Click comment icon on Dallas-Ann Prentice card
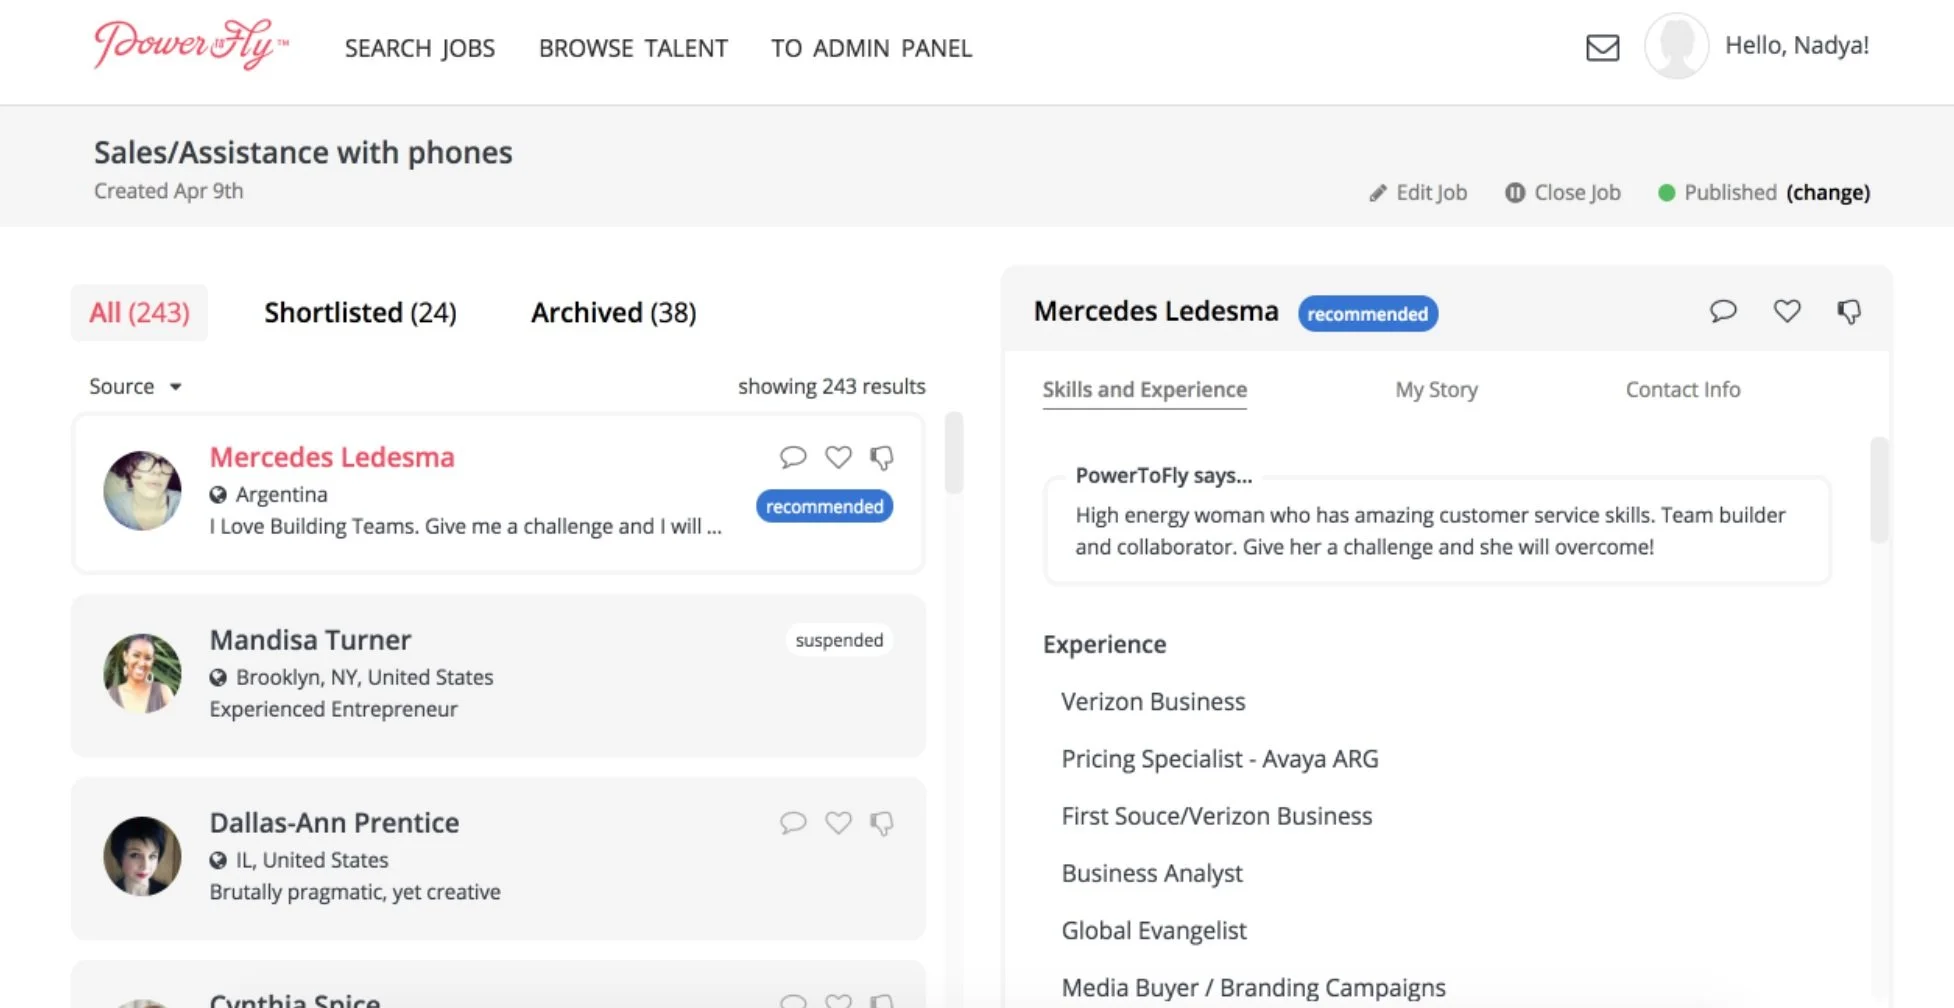Image resolution: width=1954 pixels, height=1008 pixels. click(793, 822)
